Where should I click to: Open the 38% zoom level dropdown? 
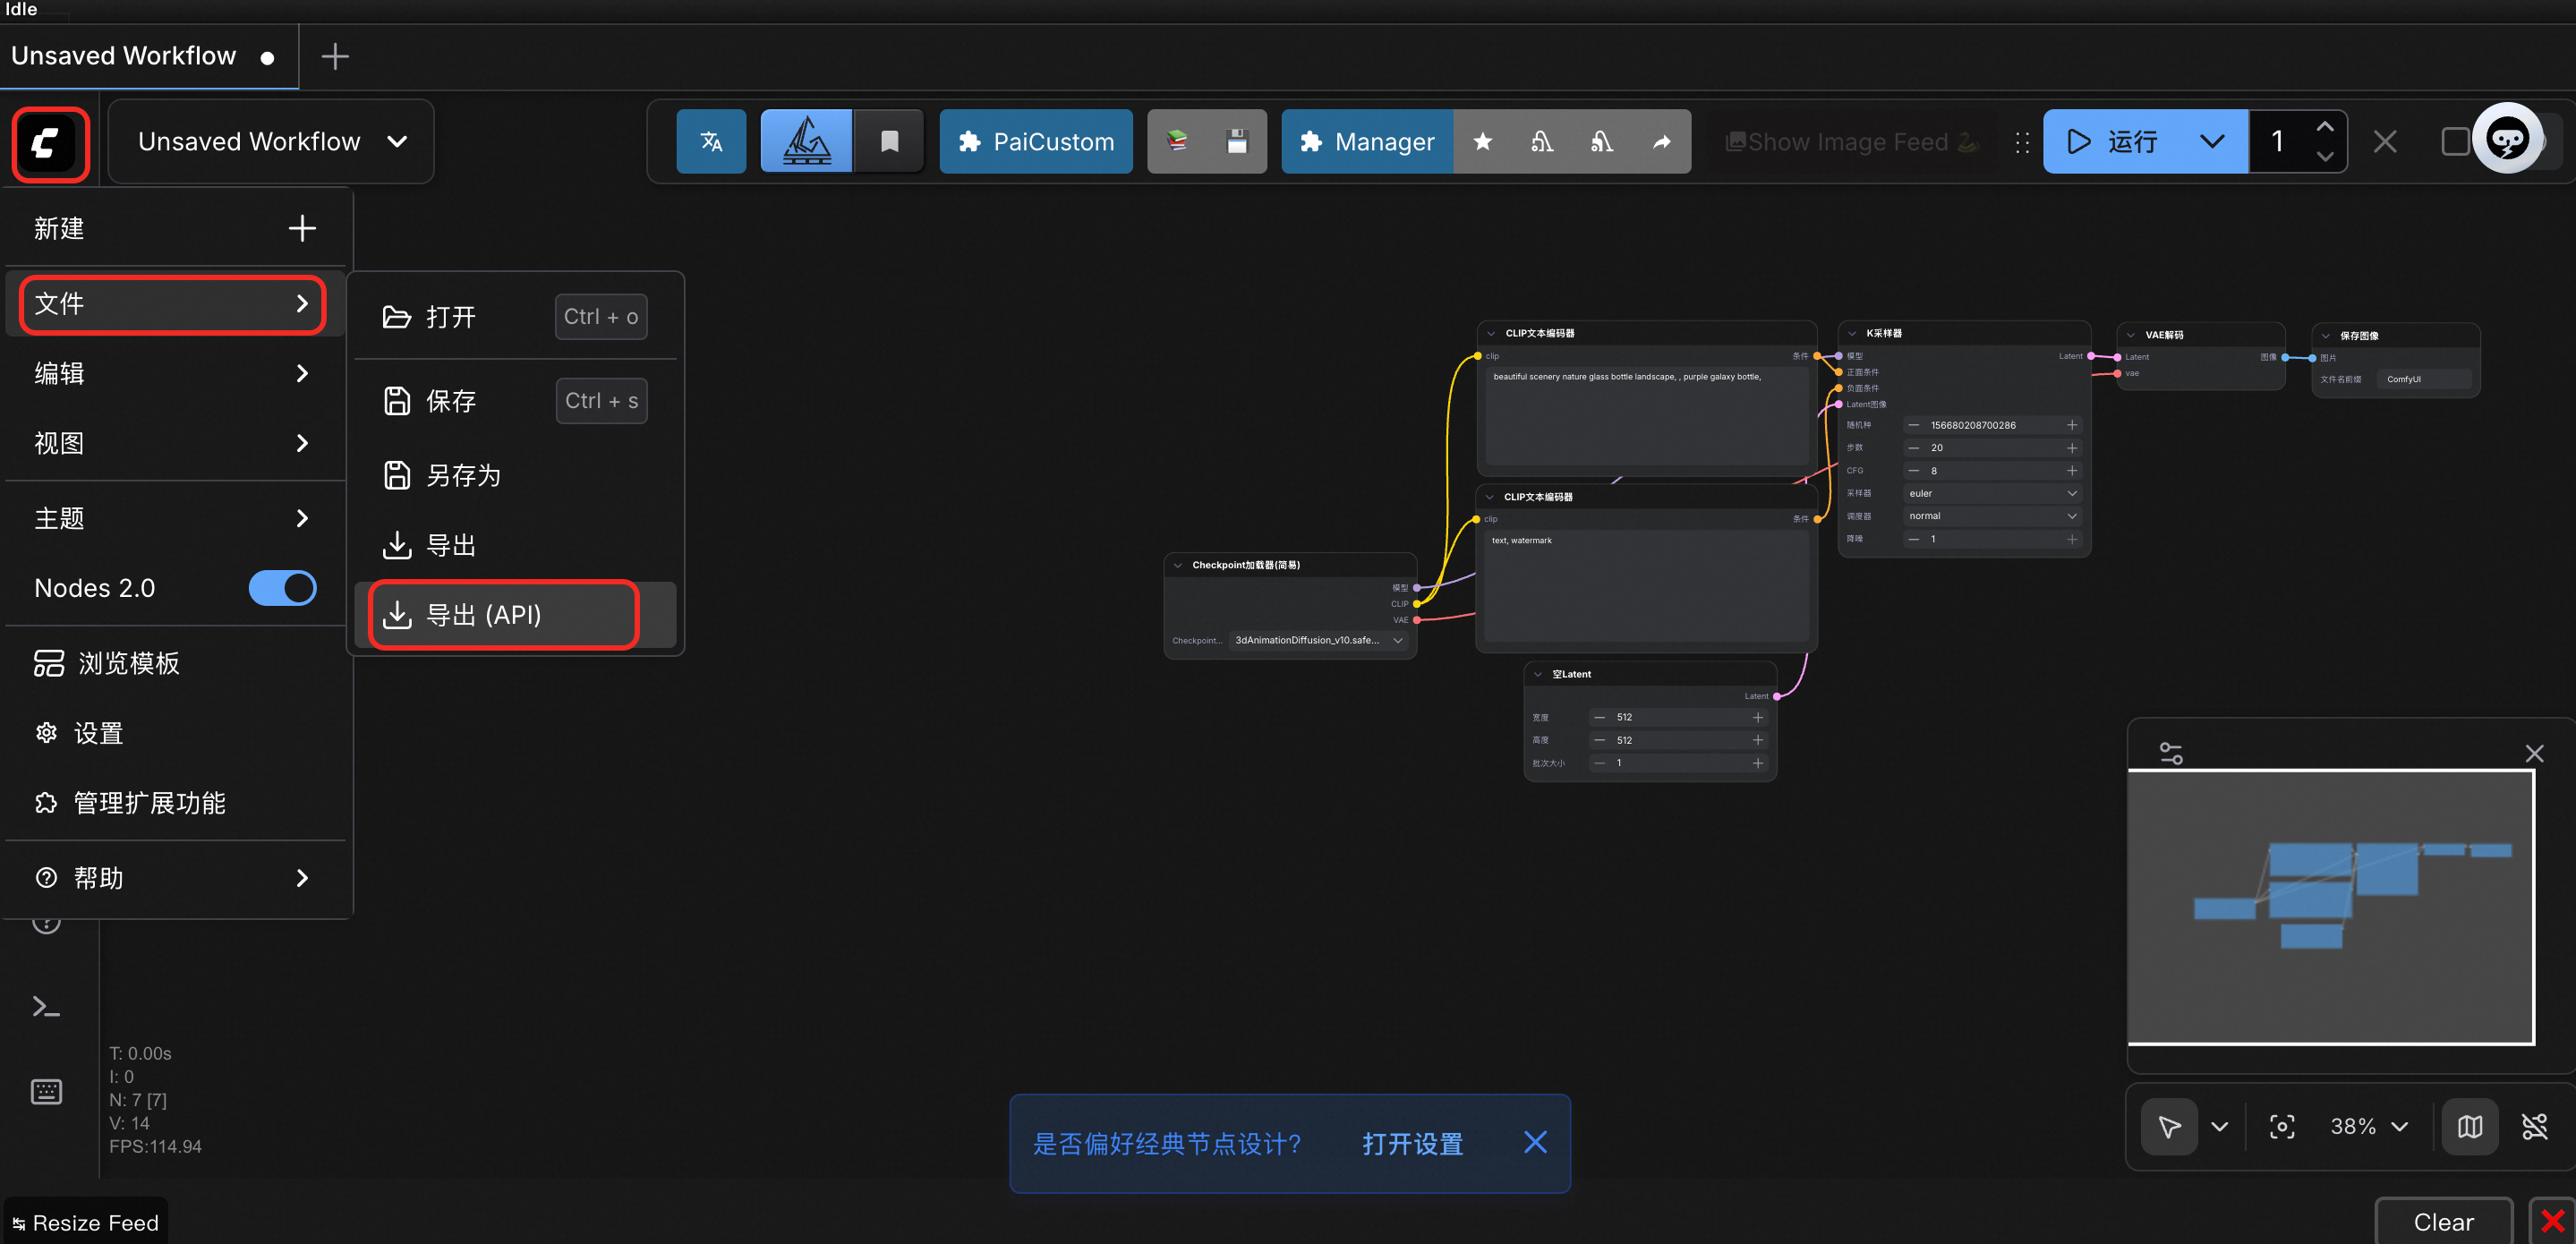tap(2368, 1127)
